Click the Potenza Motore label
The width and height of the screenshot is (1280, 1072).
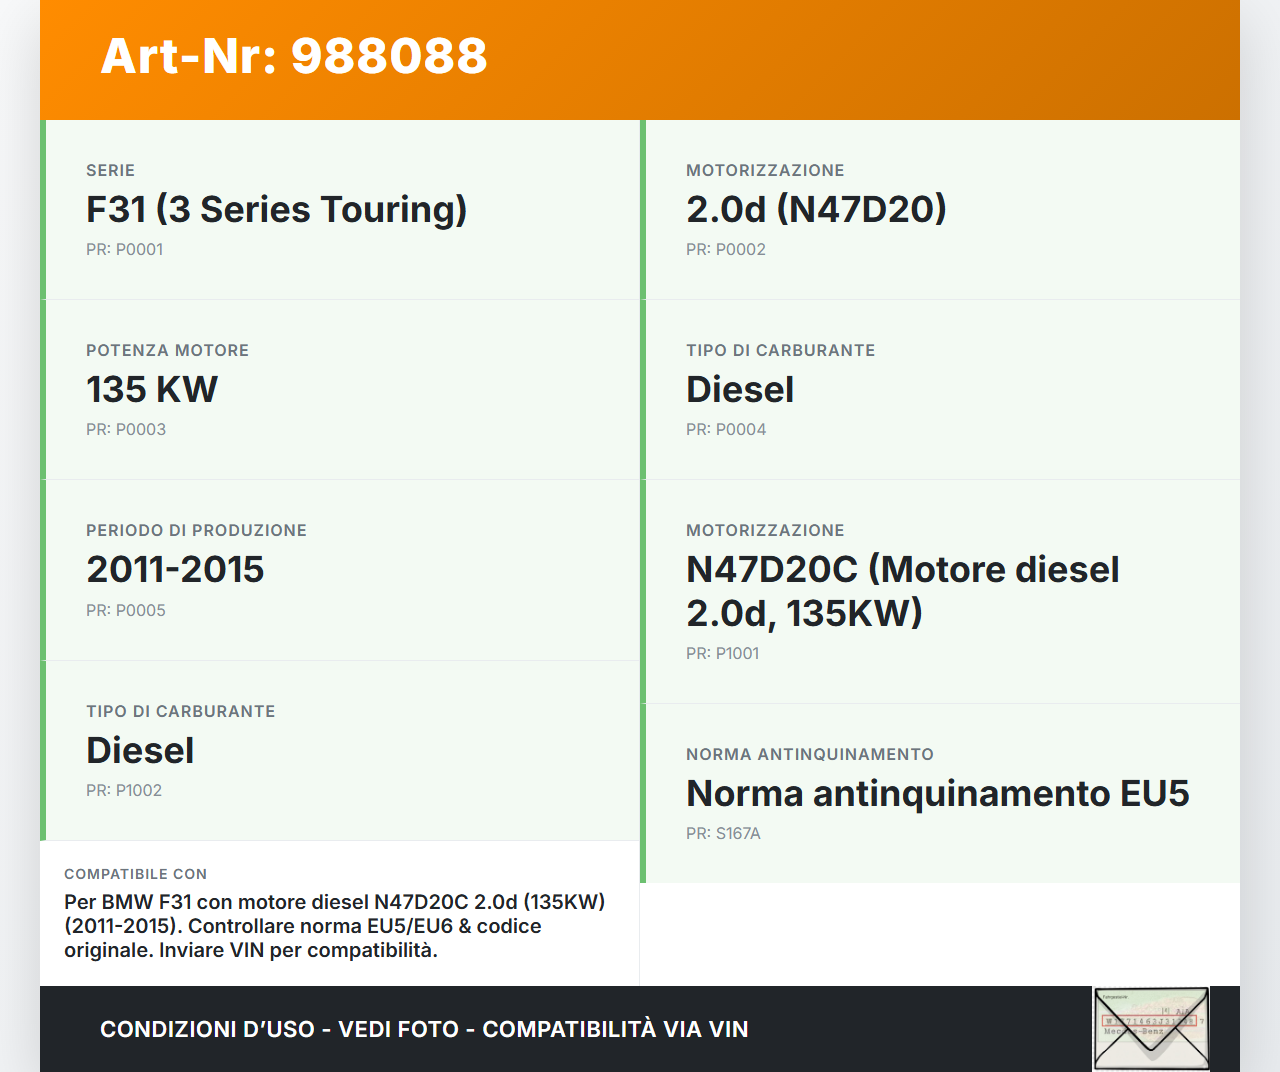[x=167, y=351]
